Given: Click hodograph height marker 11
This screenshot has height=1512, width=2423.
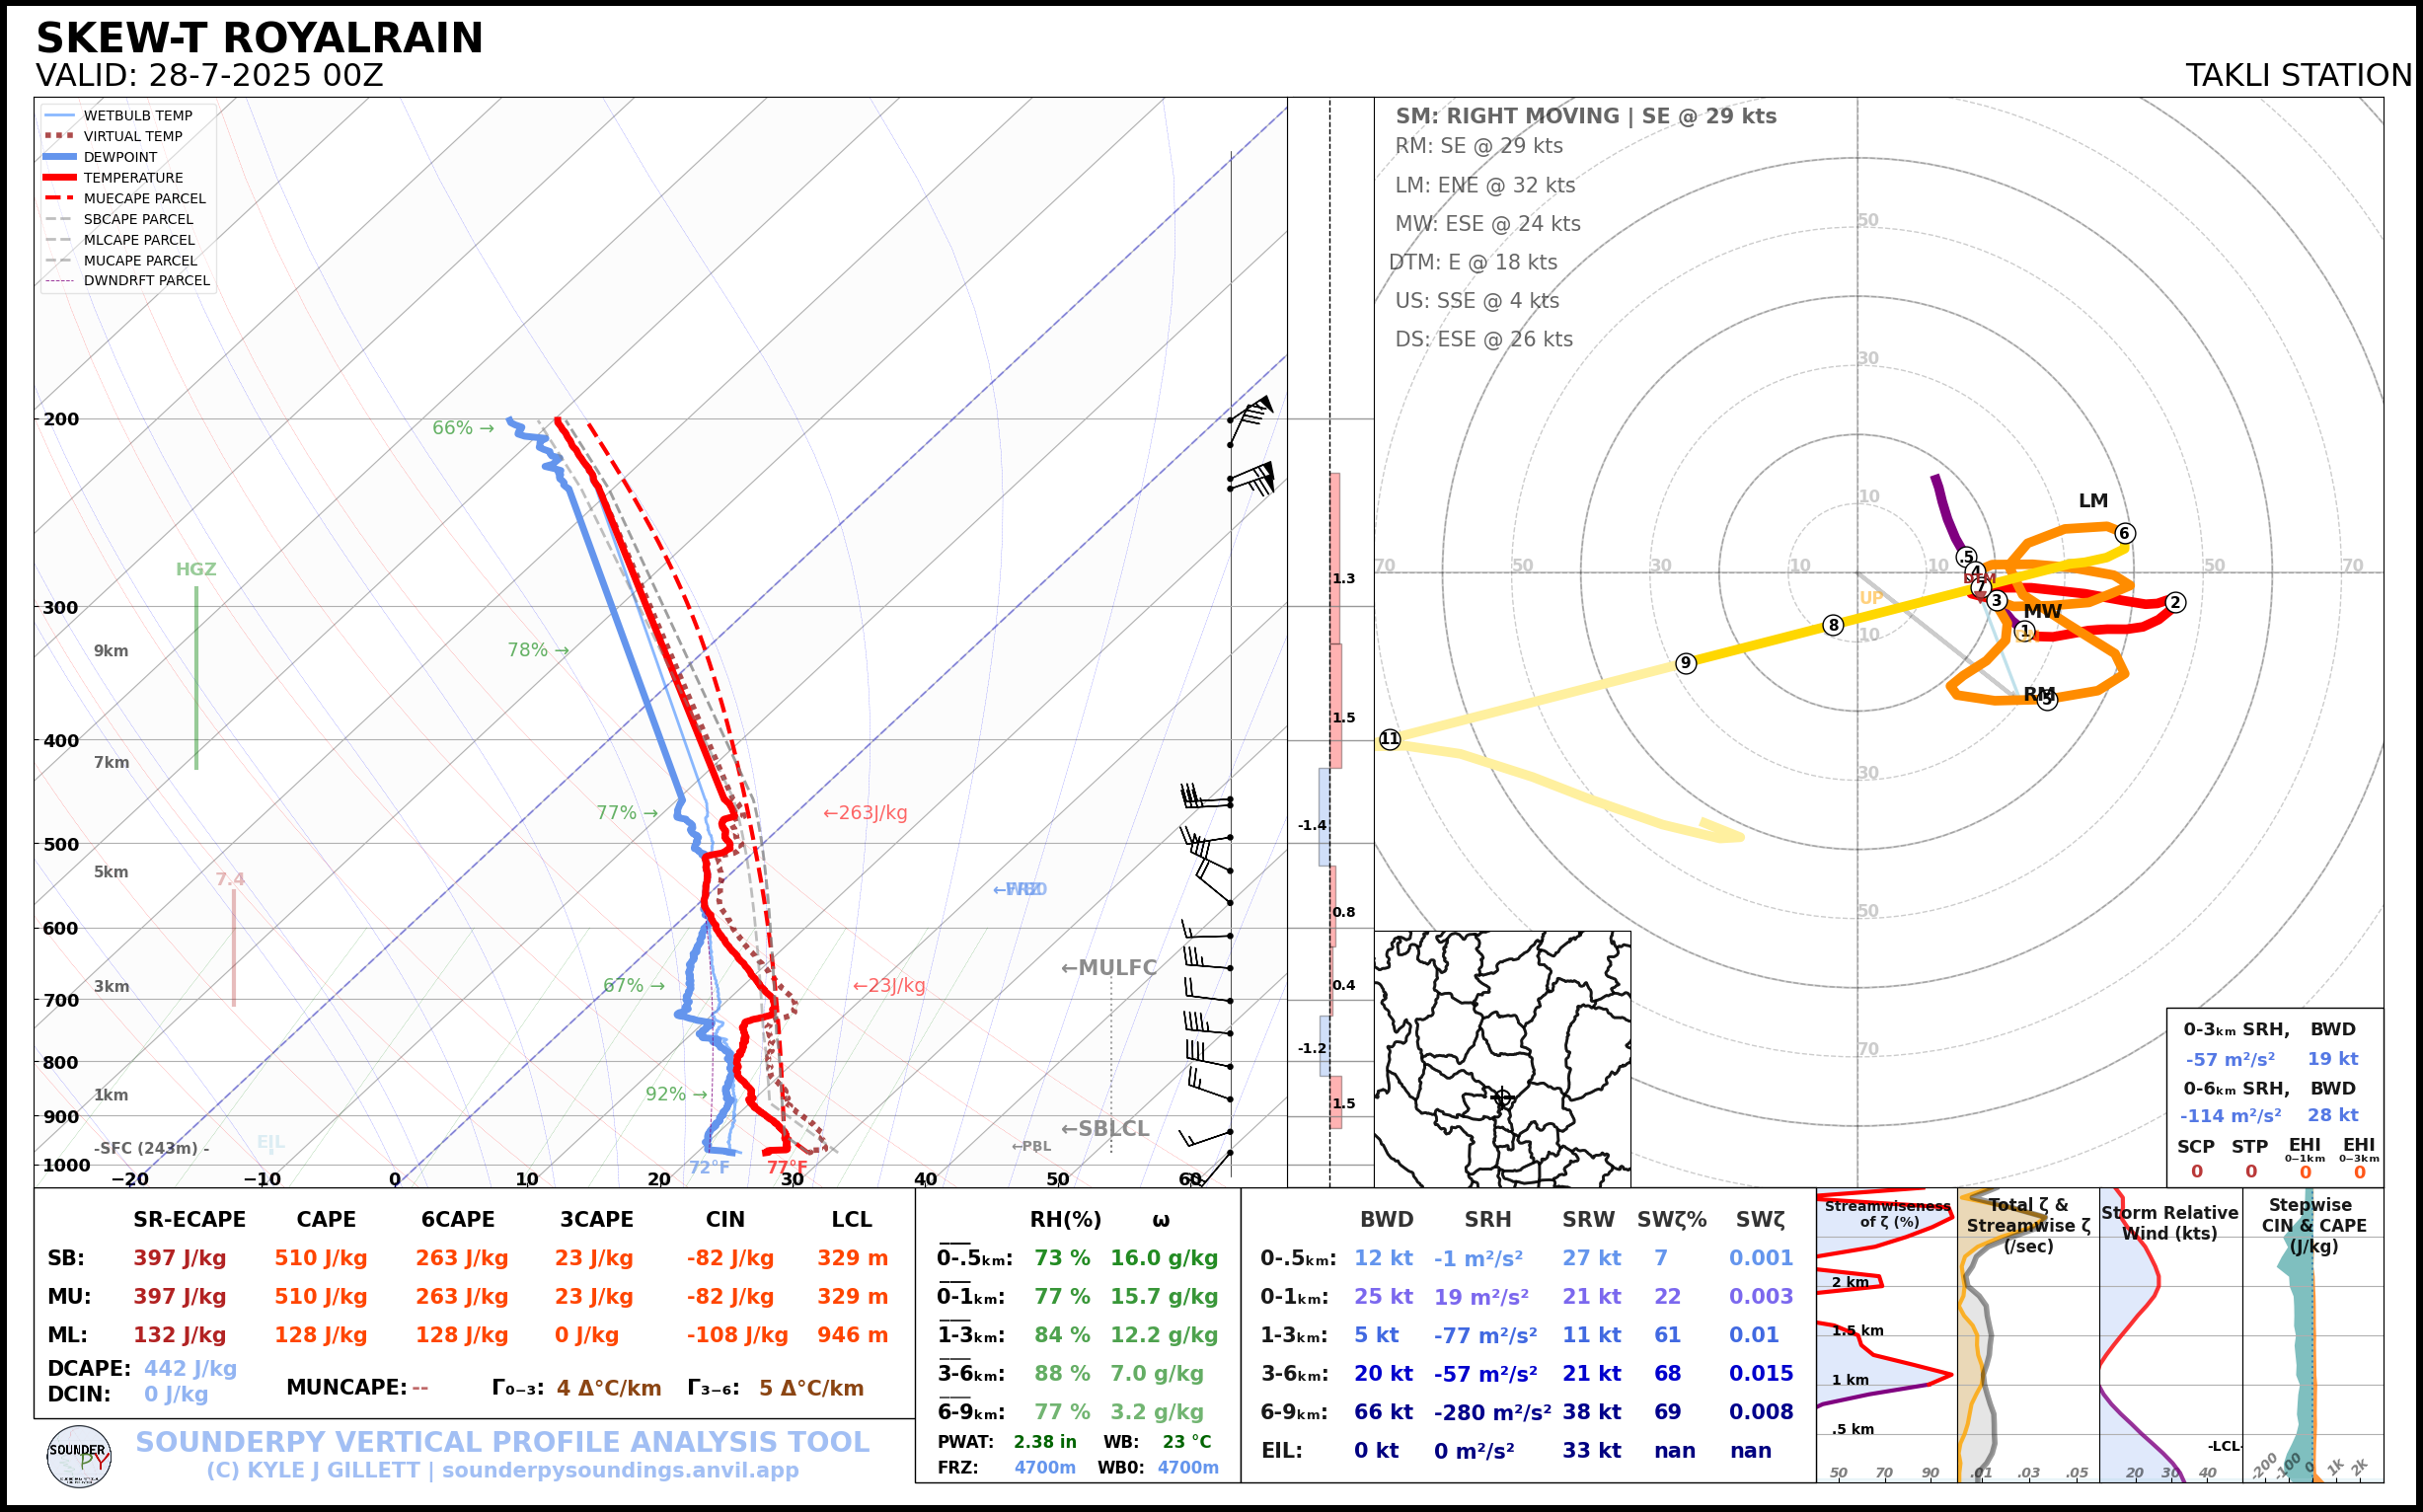Looking at the screenshot, I should tap(1390, 739).
